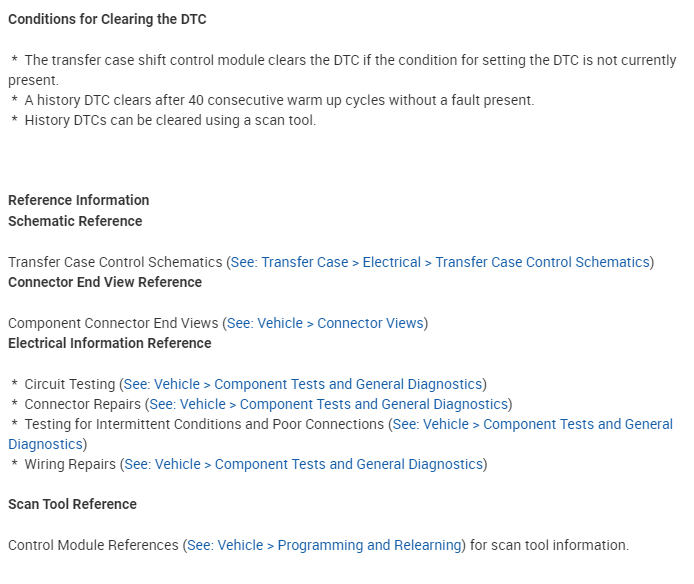This screenshot has height=584, width=694.
Task: Click the transfer case shift control module bullet
Action: click(x=340, y=60)
